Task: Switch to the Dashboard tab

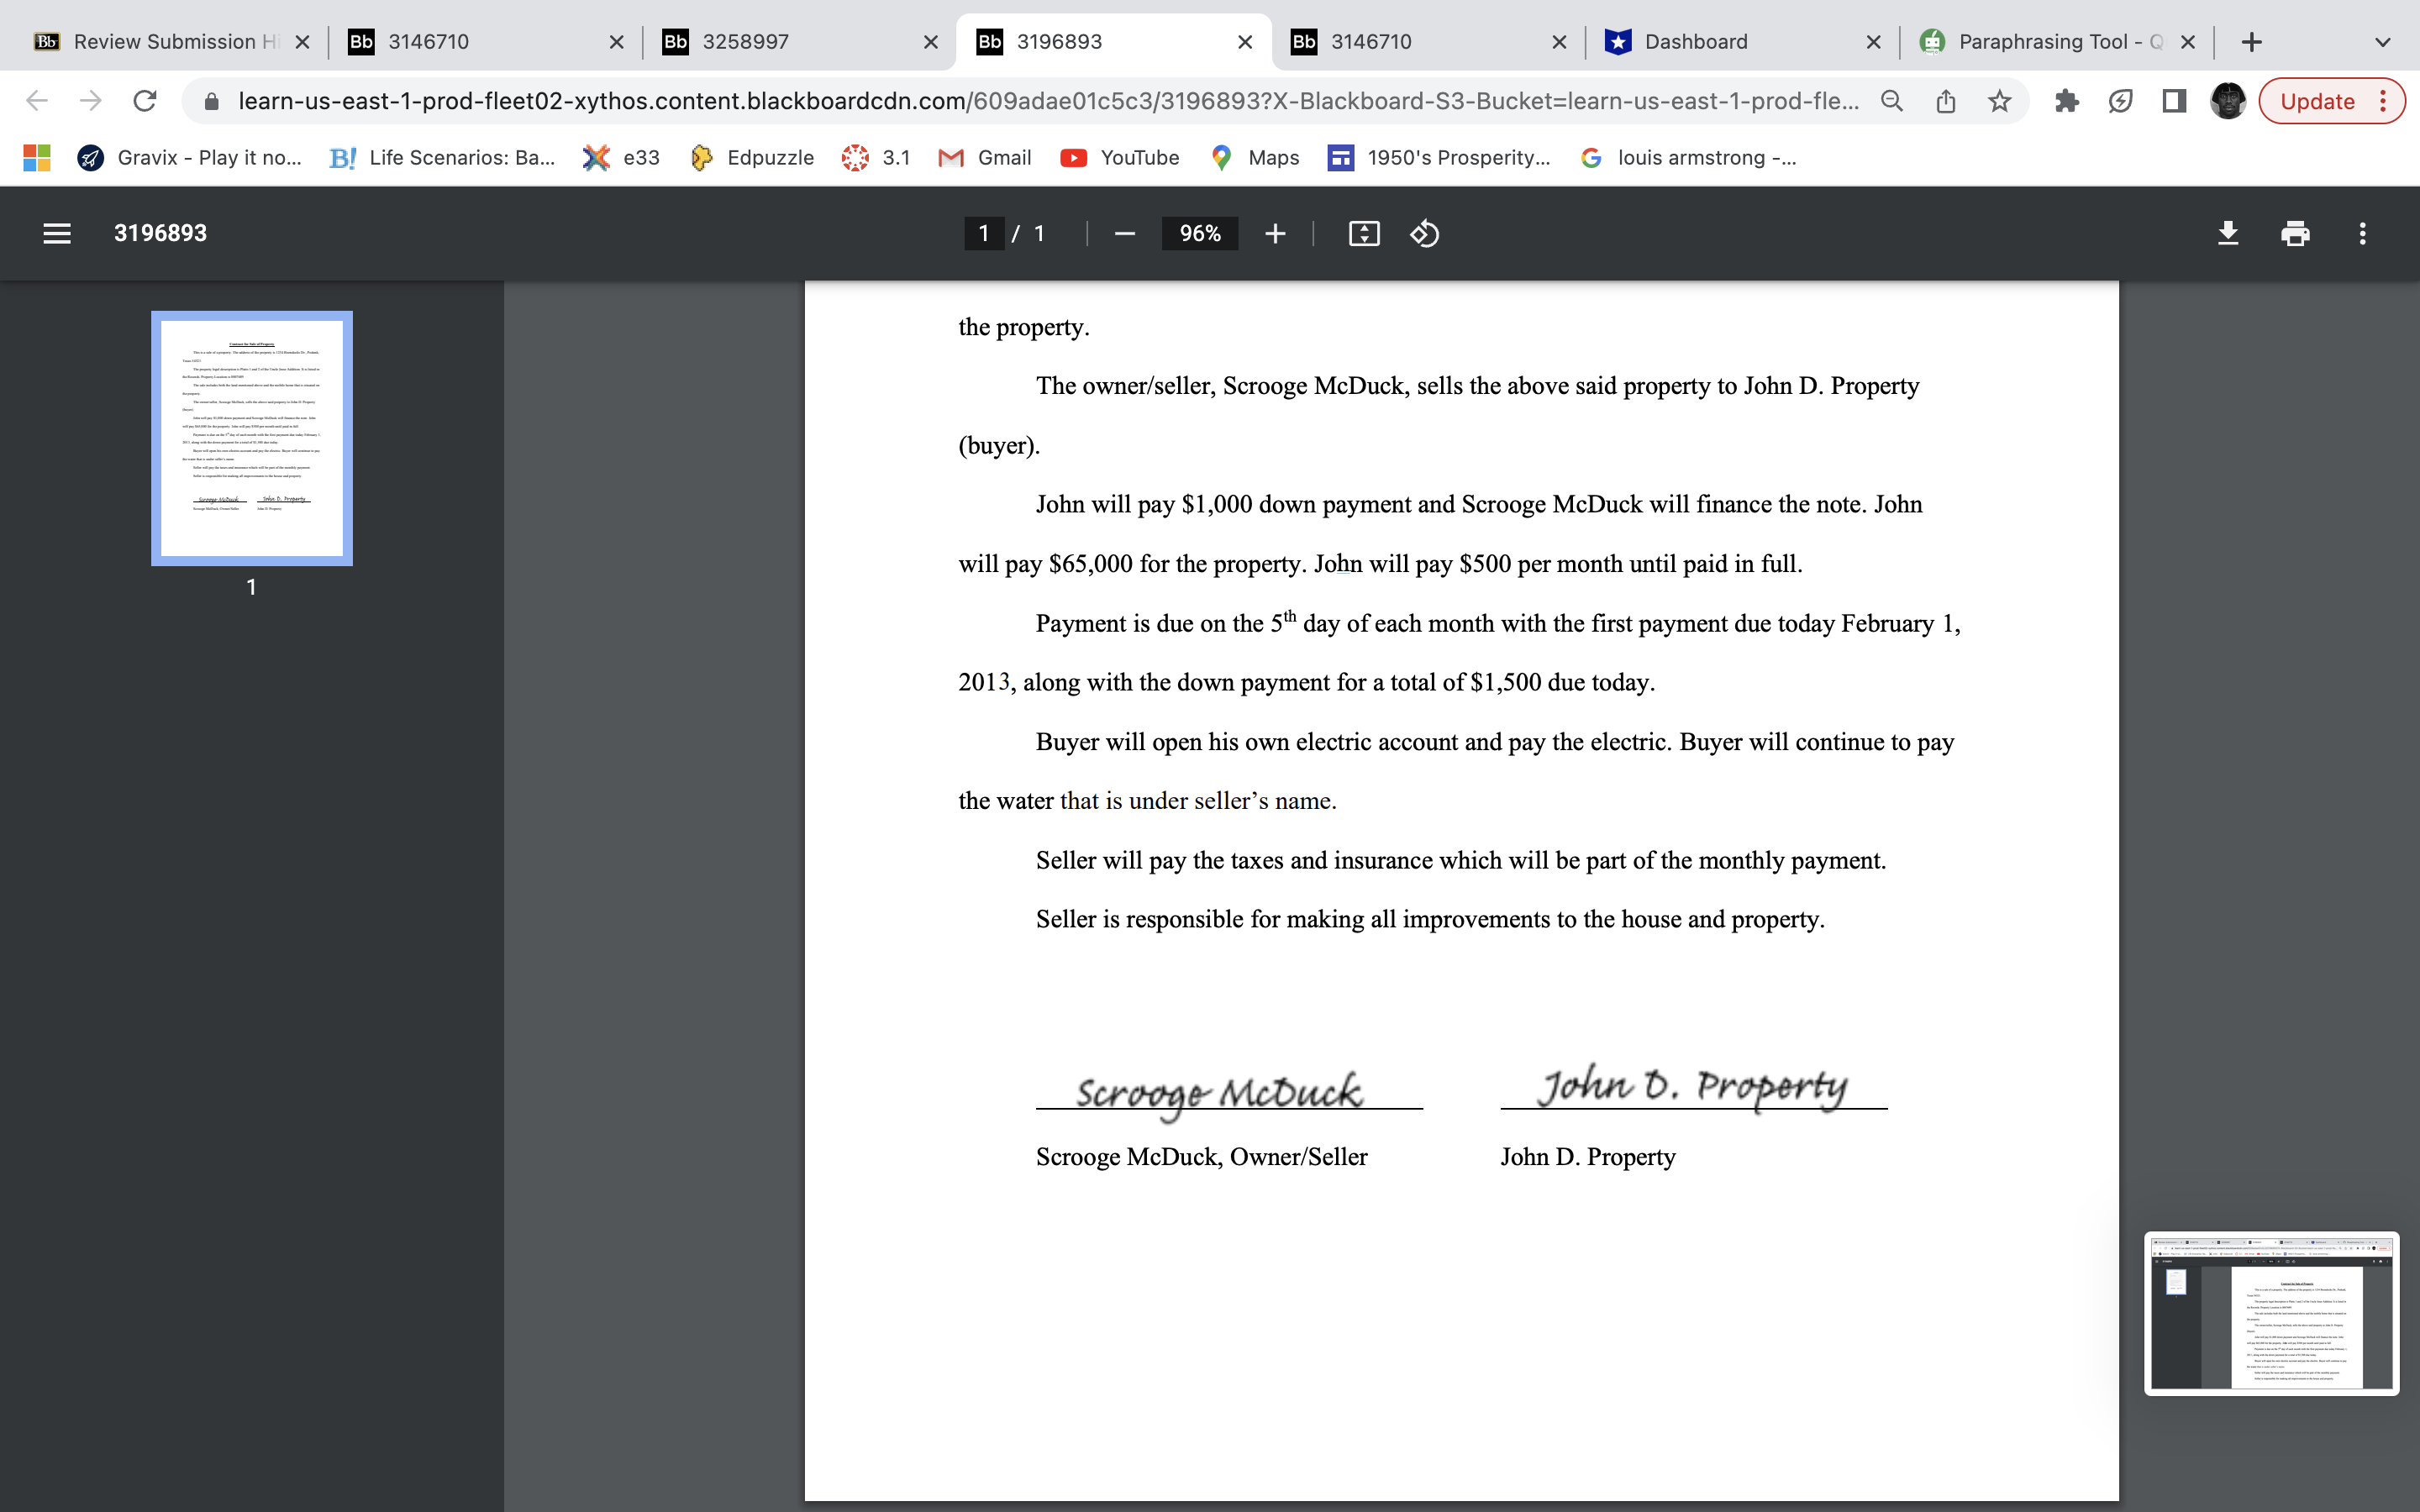Action: pyautogui.click(x=1696, y=42)
